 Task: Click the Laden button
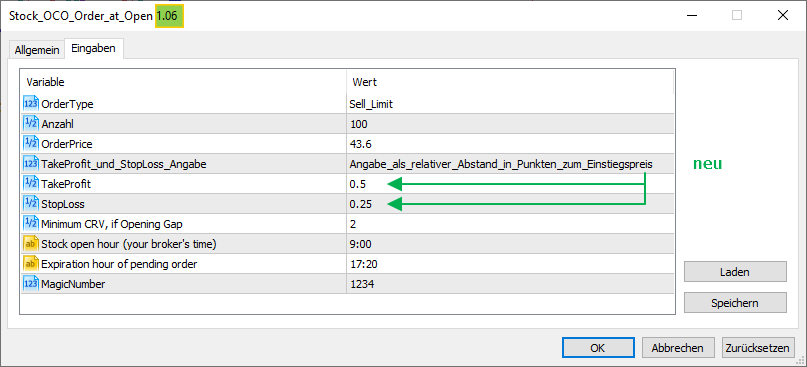[735, 272]
